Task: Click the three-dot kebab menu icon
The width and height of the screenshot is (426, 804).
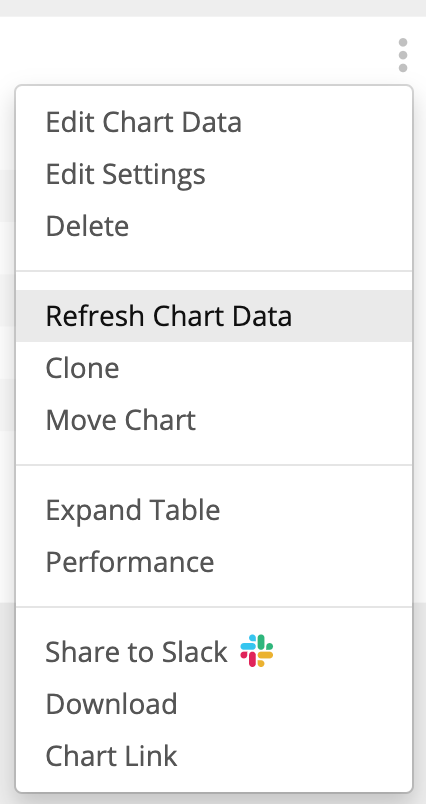Action: pyautogui.click(x=403, y=55)
